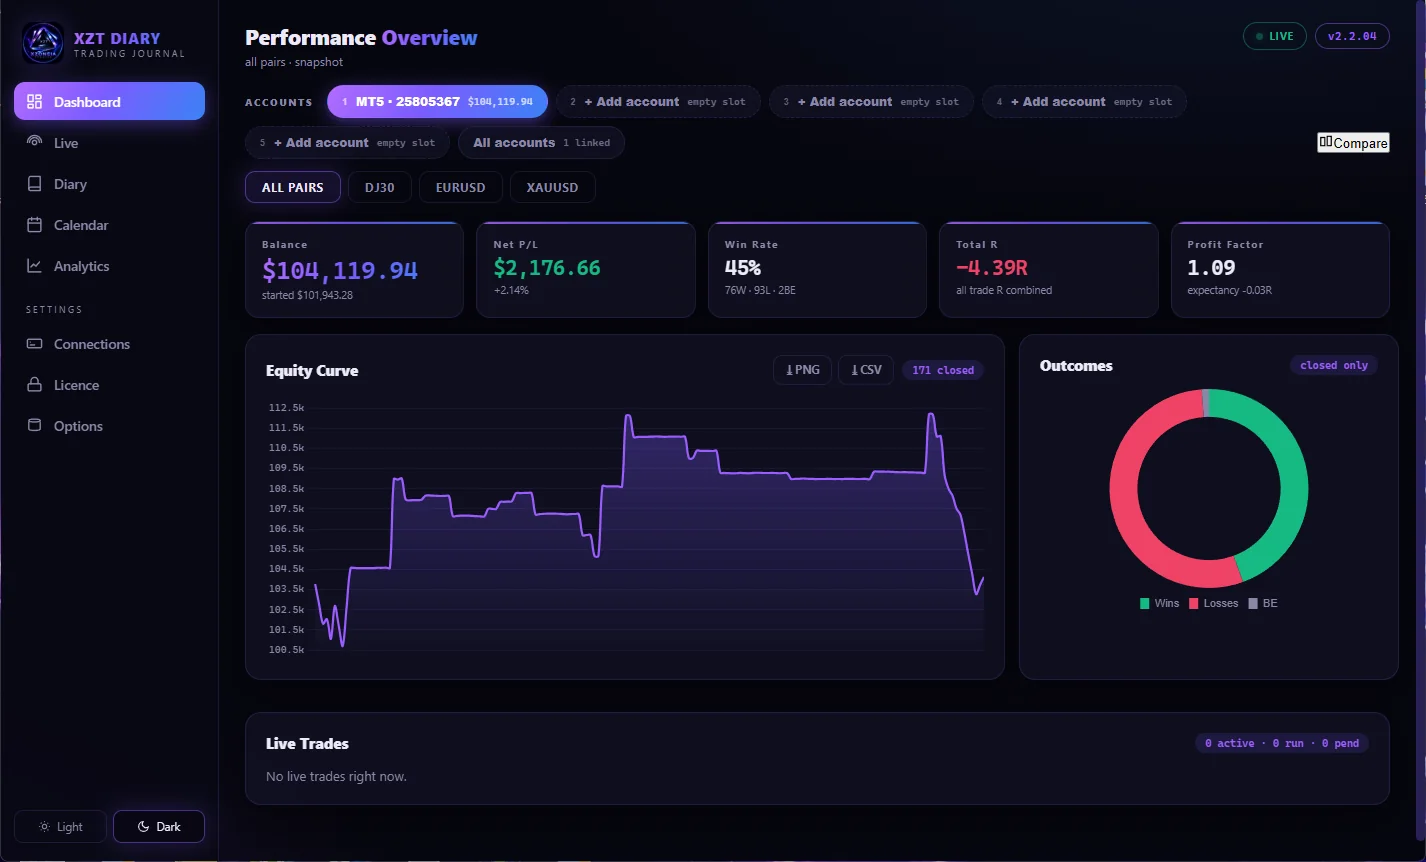
Task: Click the Calendar icon in sidebar
Action: click(x=34, y=225)
